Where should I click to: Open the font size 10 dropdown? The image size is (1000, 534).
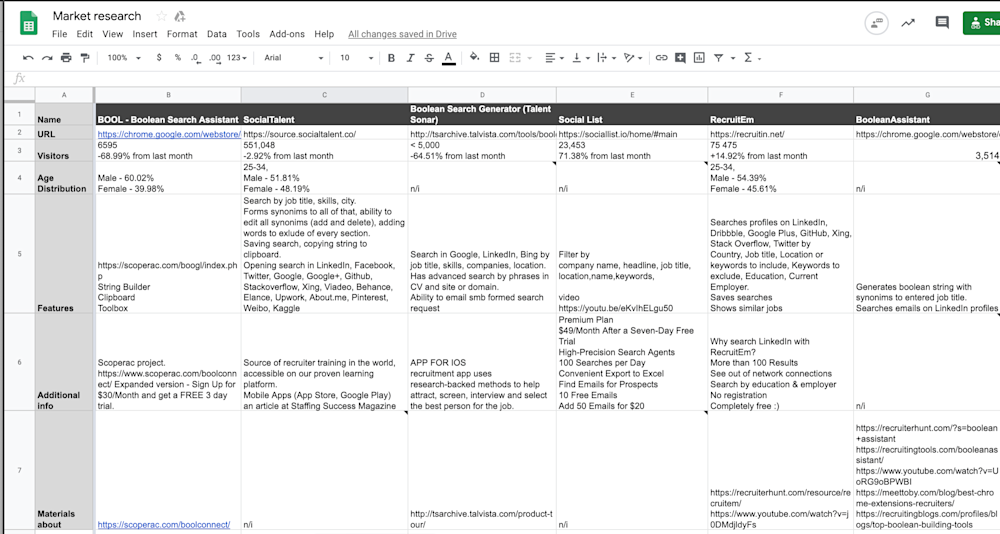357,58
